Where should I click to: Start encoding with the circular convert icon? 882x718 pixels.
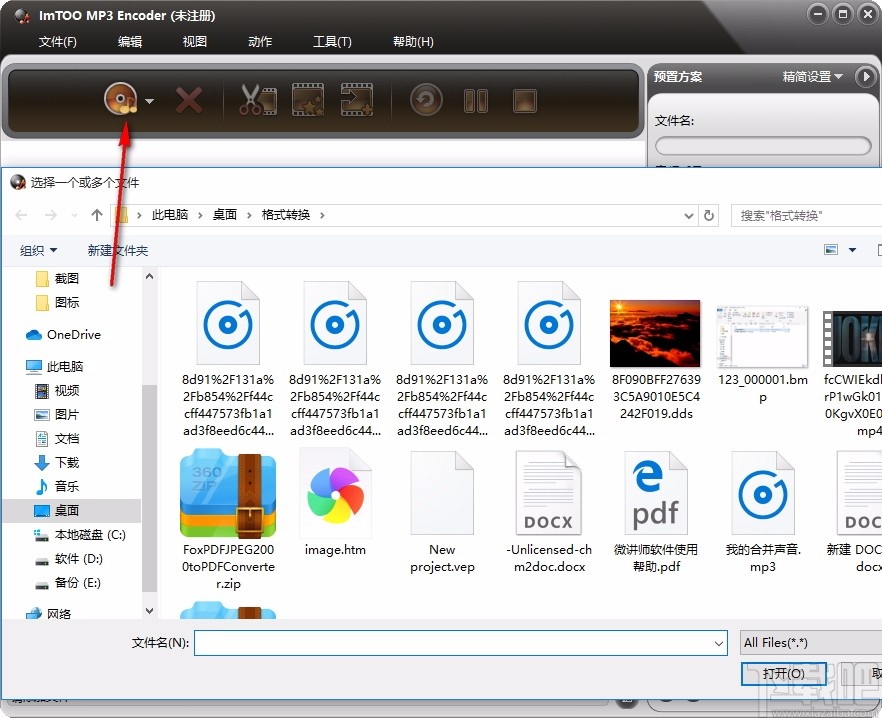[x=424, y=100]
